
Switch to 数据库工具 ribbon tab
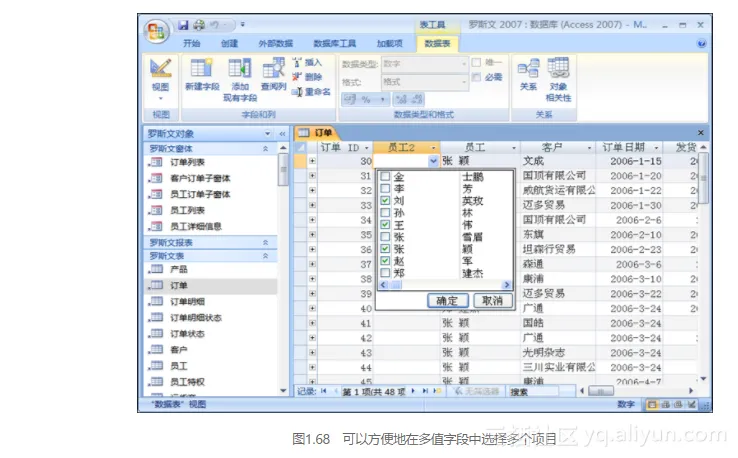pos(335,43)
